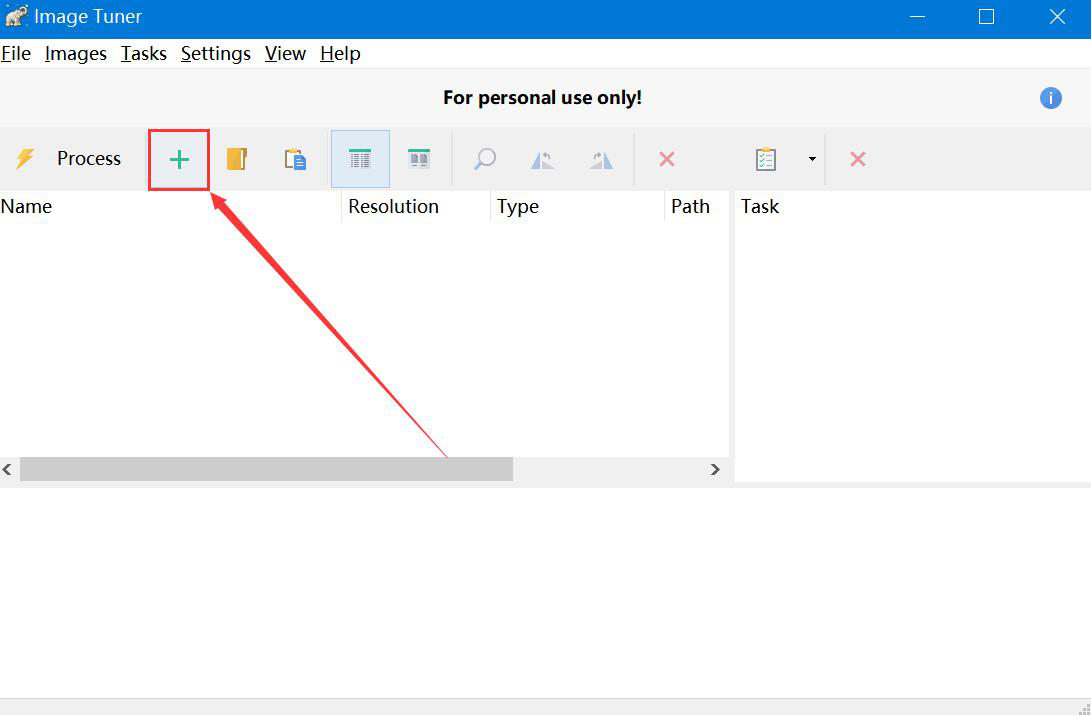Click the Add Task checklist icon
The height and width of the screenshot is (715, 1091).
point(765,159)
